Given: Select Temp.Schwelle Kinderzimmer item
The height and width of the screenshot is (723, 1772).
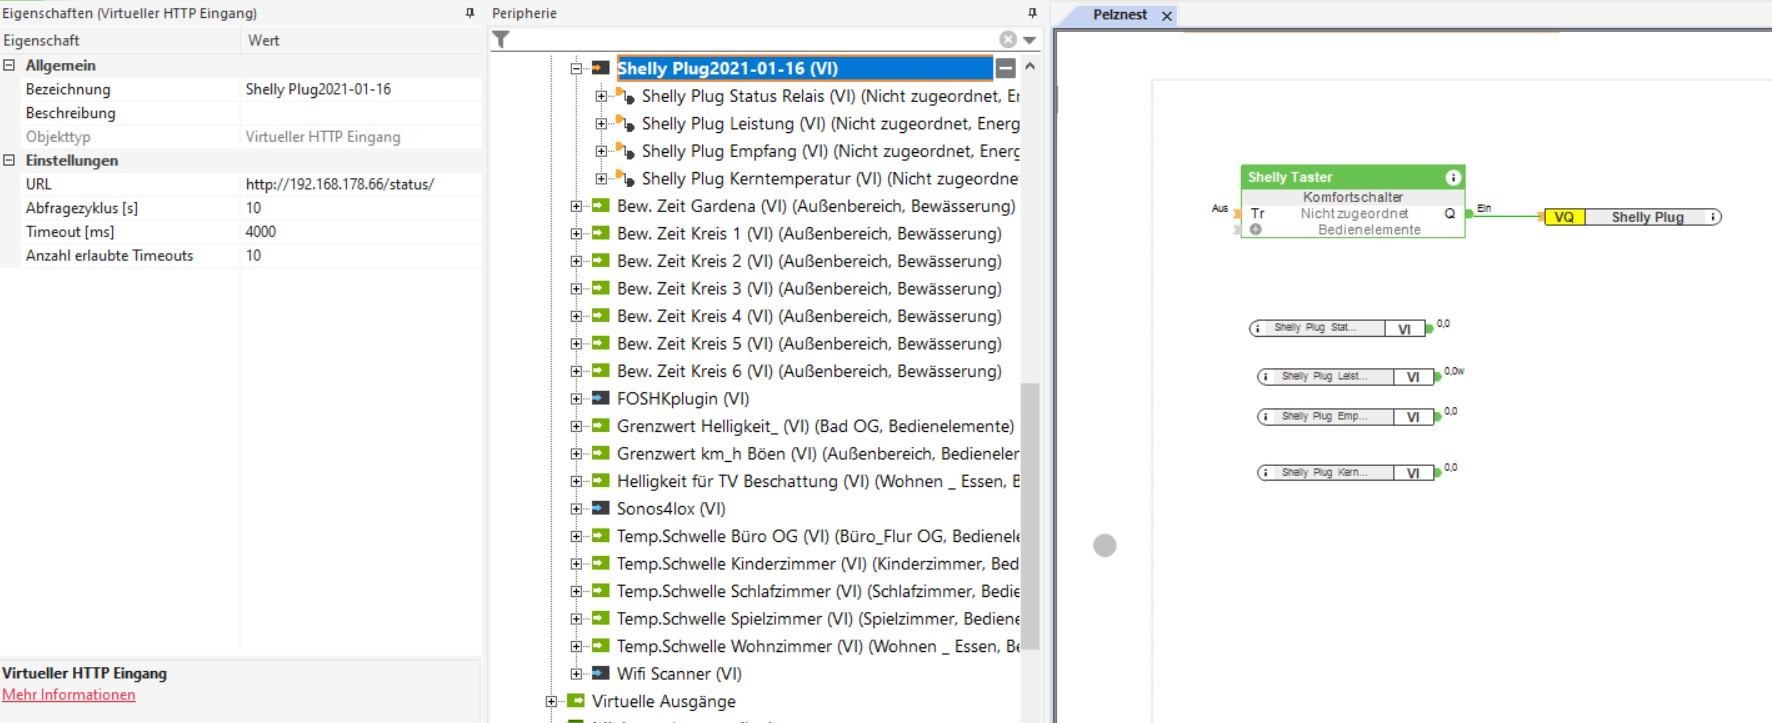Looking at the screenshot, I should (x=818, y=563).
